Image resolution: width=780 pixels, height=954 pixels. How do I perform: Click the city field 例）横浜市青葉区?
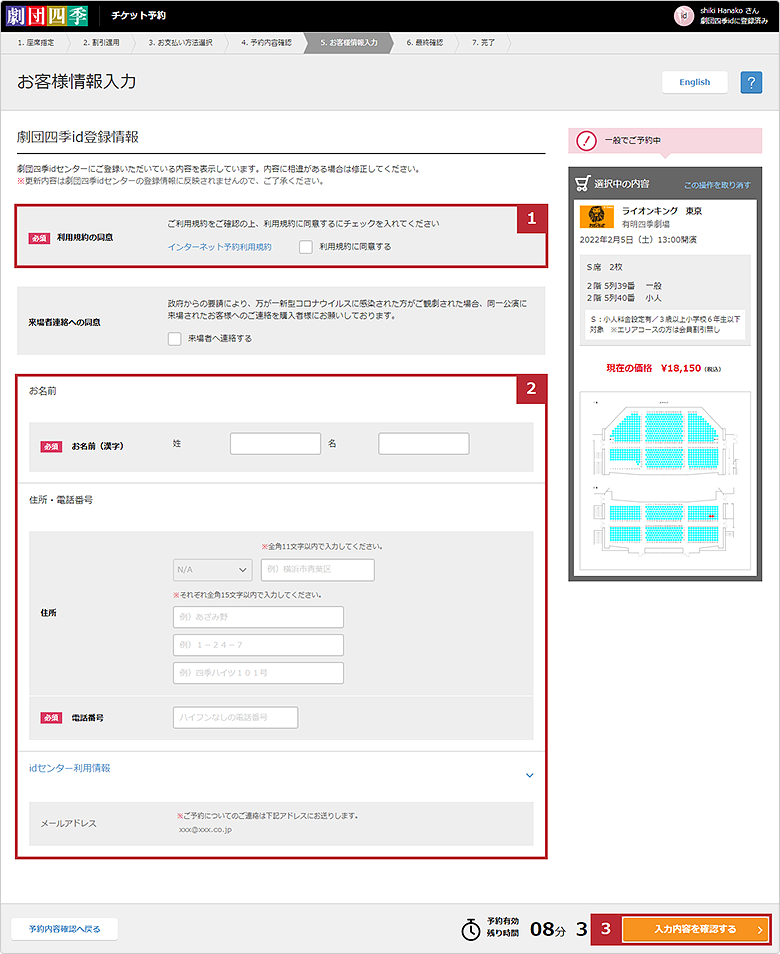pos(318,570)
